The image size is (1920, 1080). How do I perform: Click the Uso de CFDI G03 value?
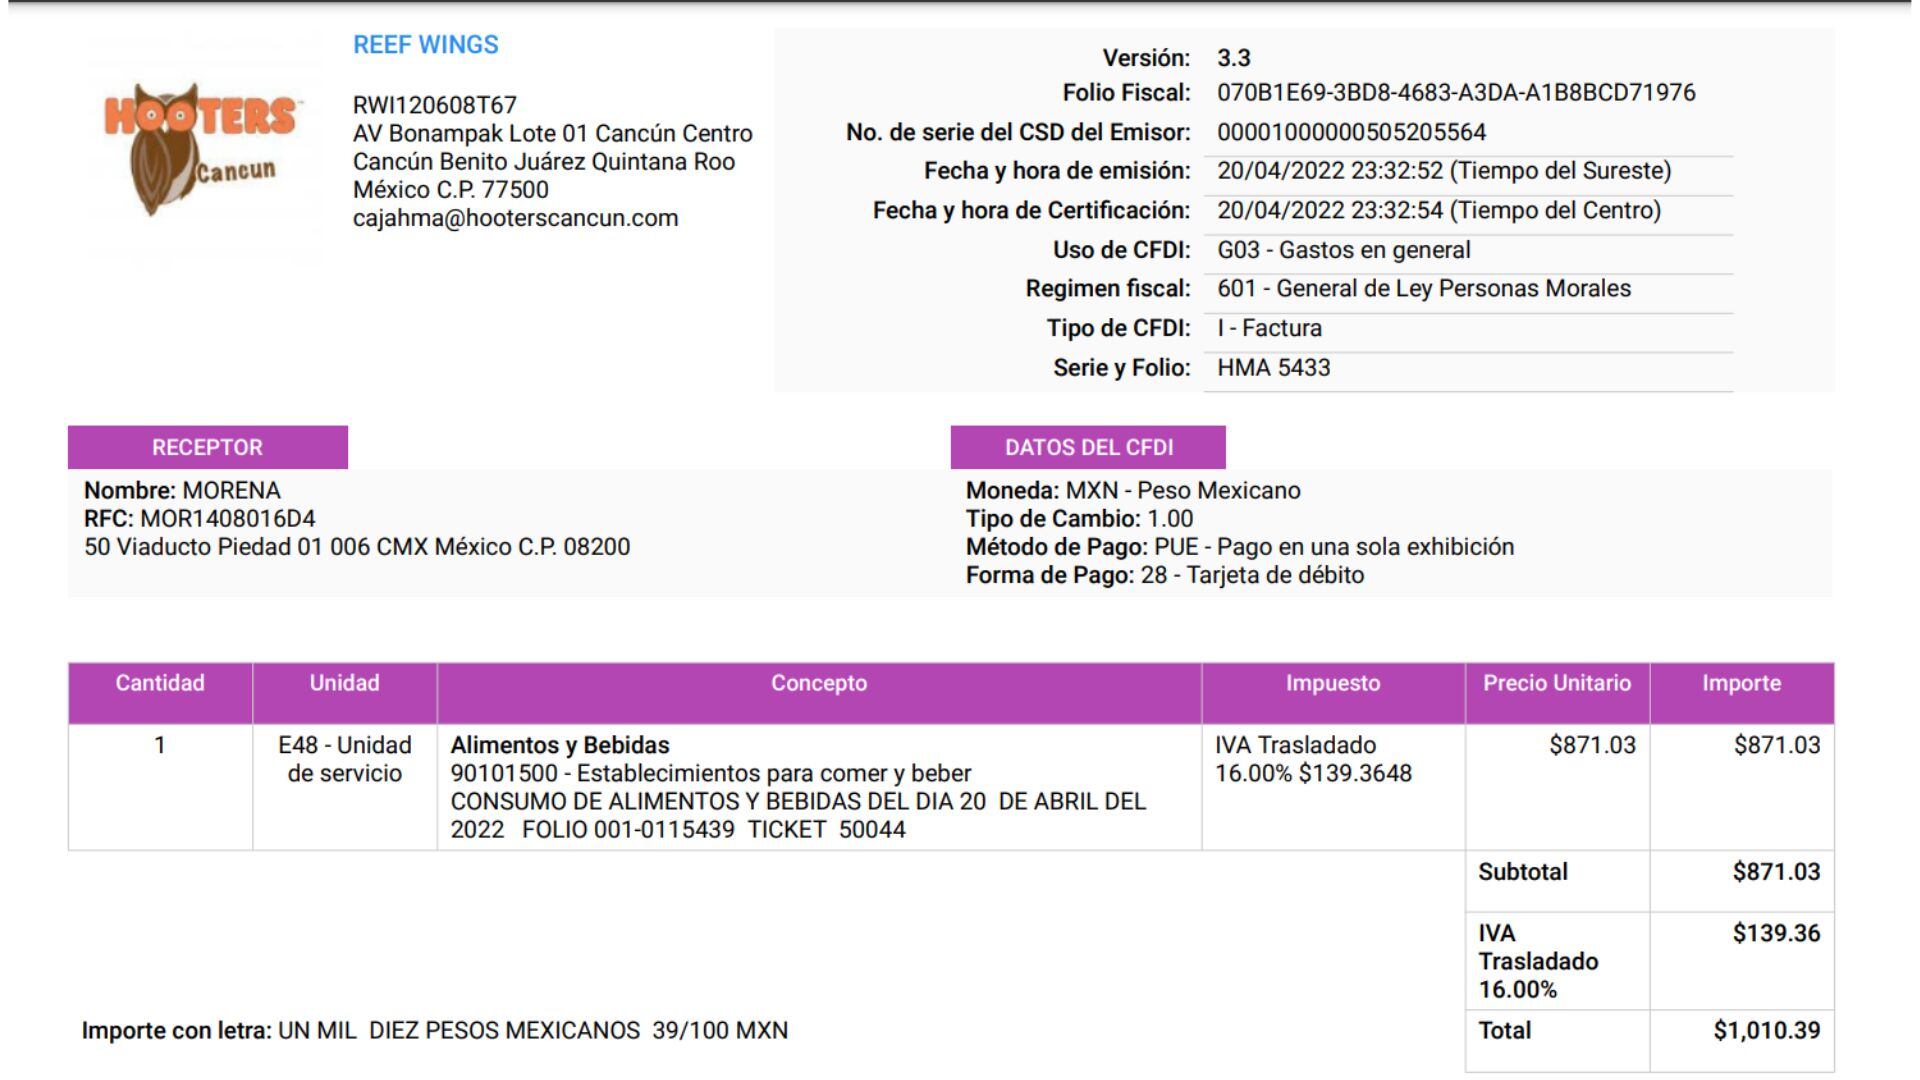[1343, 250]
